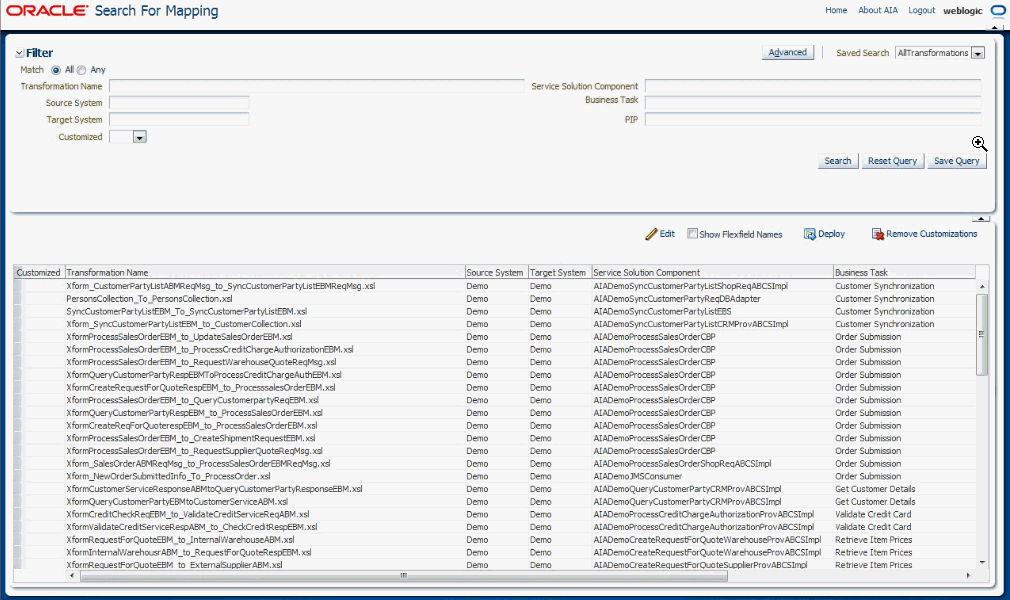Viewport: 1010px width, 600px height.
Task: Click the Logout link
Action: click(x=921, y=10)
